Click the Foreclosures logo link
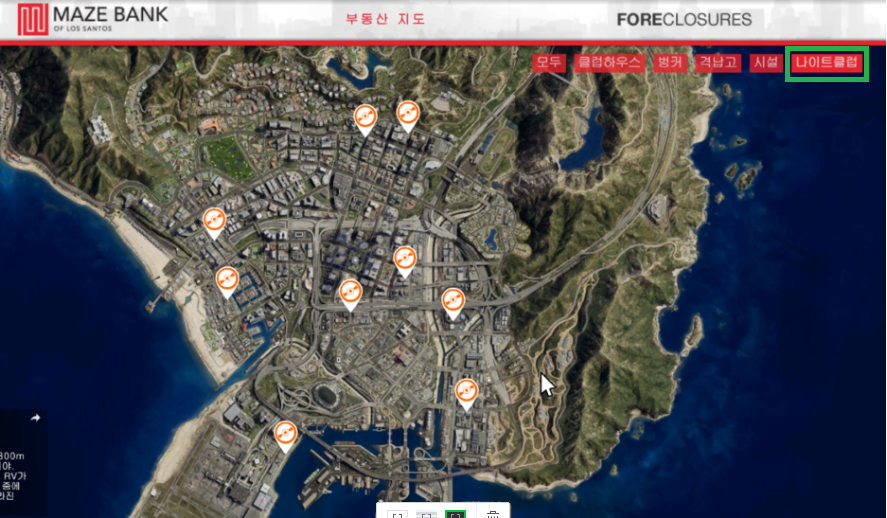This screenshot has width=887, height=518. [x=684, y=20]
